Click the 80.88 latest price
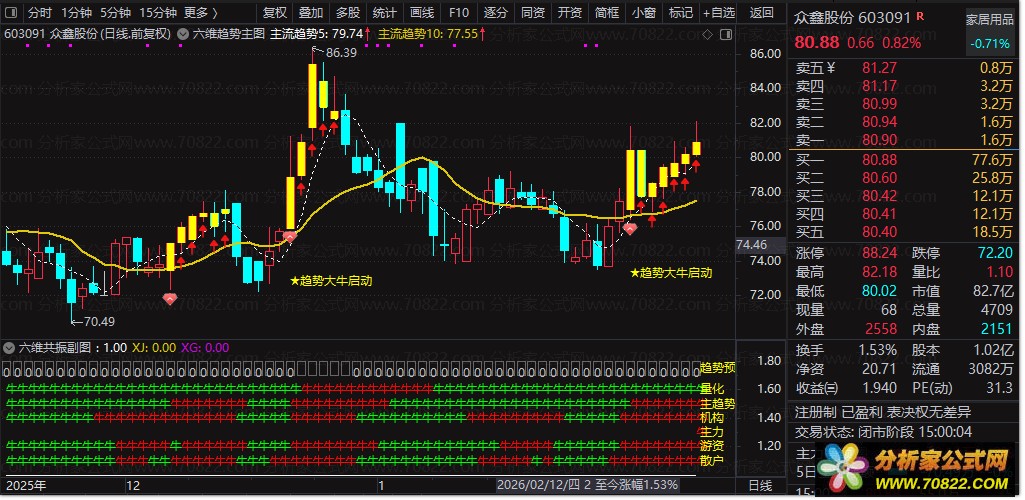 tap(817, 42)
